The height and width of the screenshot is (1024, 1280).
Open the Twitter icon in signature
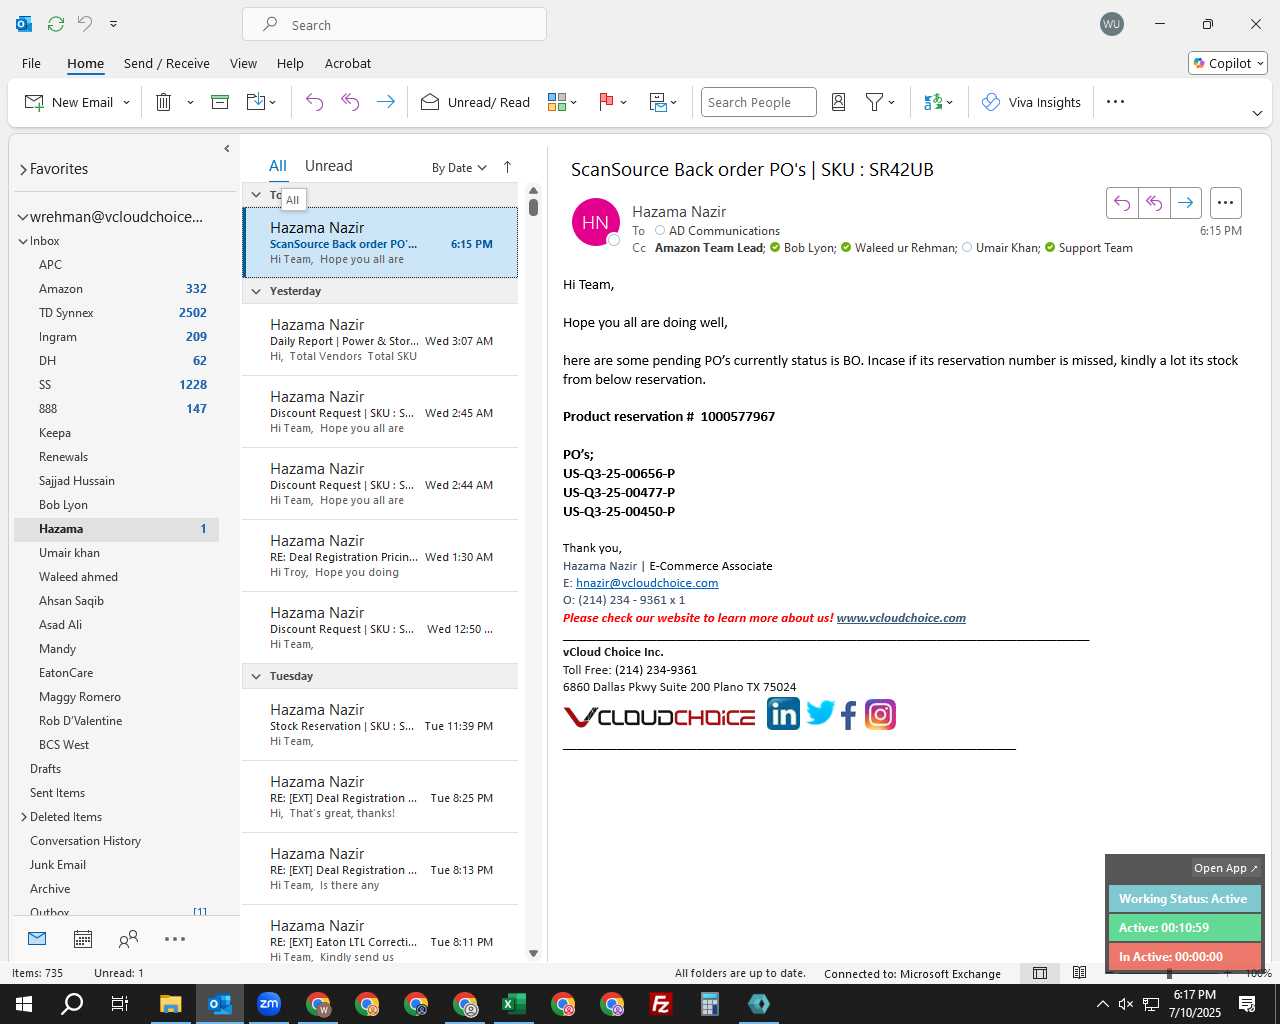click(x=820, y=713)
